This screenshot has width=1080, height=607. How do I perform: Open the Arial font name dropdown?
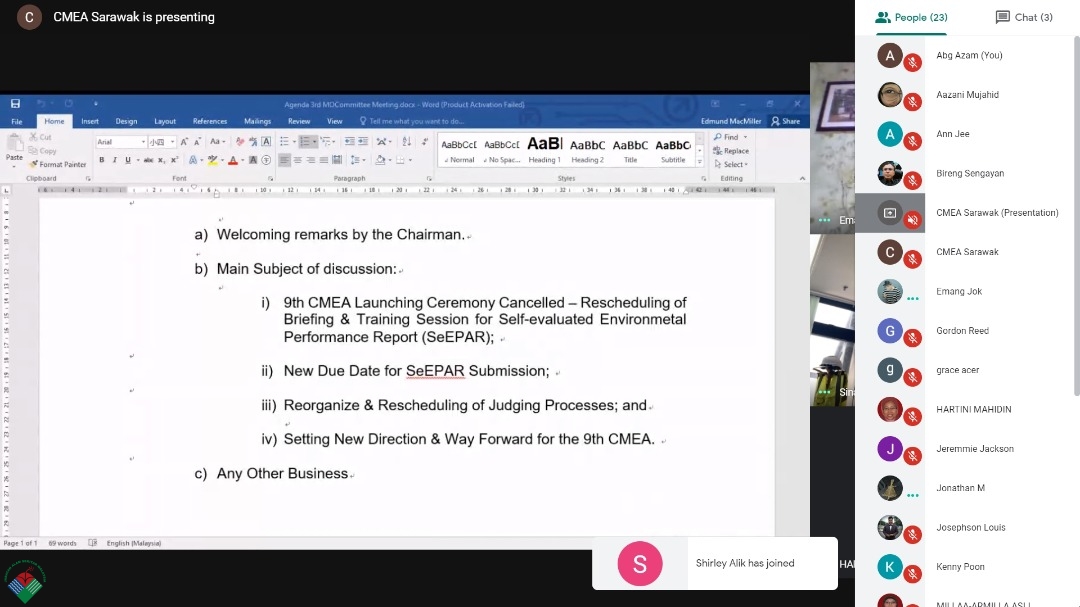(143, 142)
